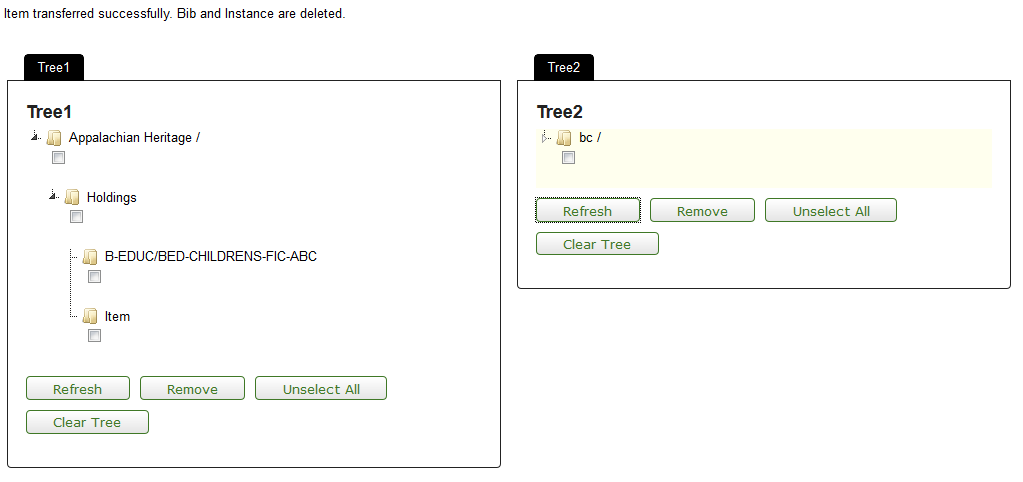1023x482 pixels.
Task: Check the Item node checkbox
Action: point(95,336)
